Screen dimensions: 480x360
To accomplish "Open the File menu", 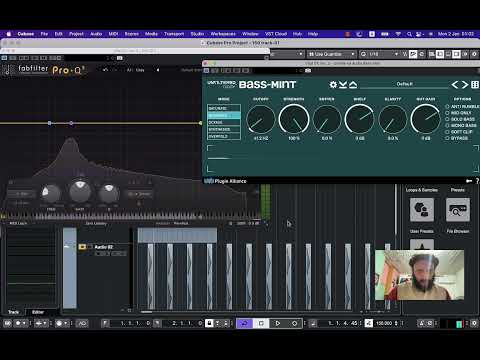I will 44,34.
